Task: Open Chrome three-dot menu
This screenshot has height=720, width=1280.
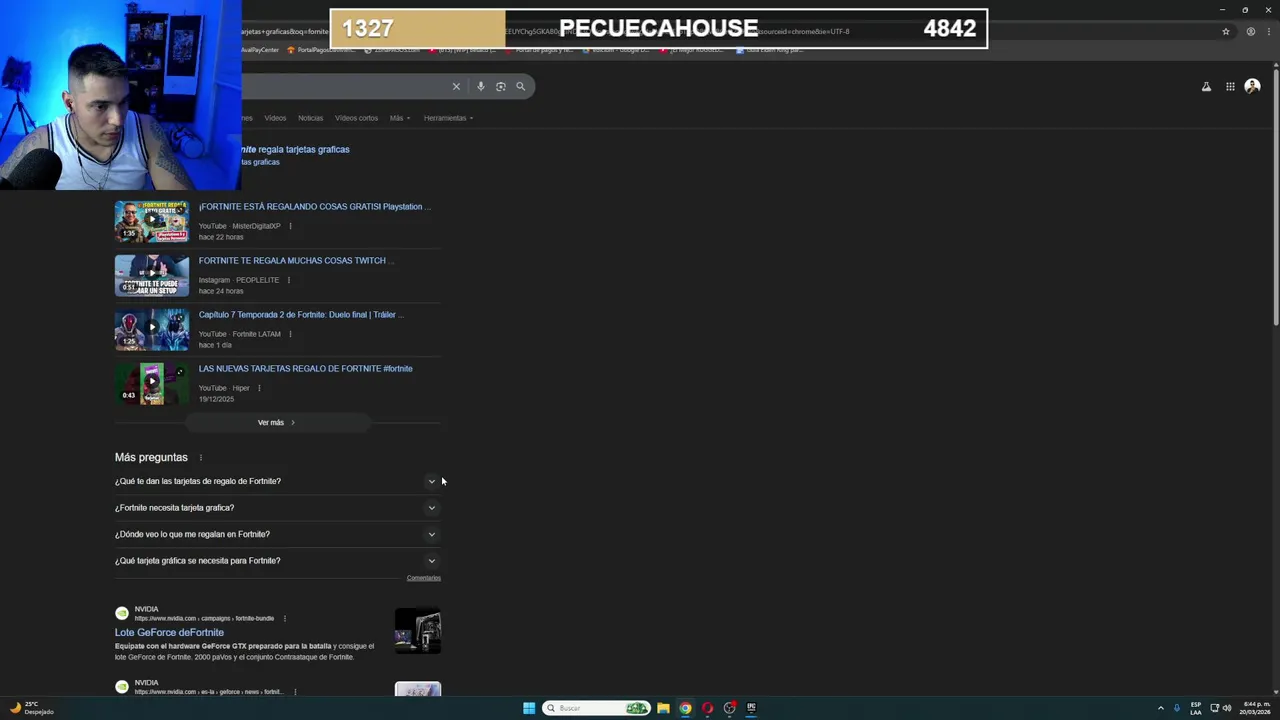Action: [x=1269, y=31]
